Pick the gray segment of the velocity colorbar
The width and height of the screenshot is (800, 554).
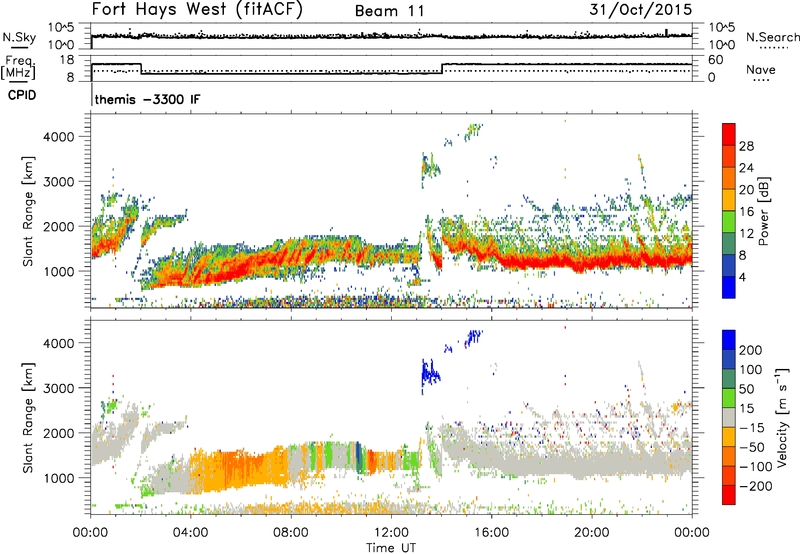729,417
